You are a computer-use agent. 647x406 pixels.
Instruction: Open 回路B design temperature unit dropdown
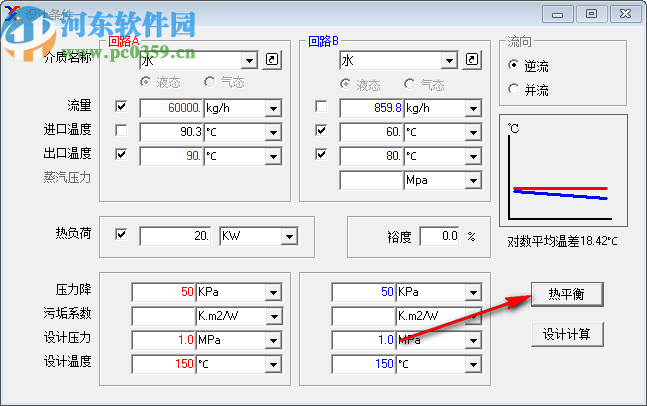[473, 364]
